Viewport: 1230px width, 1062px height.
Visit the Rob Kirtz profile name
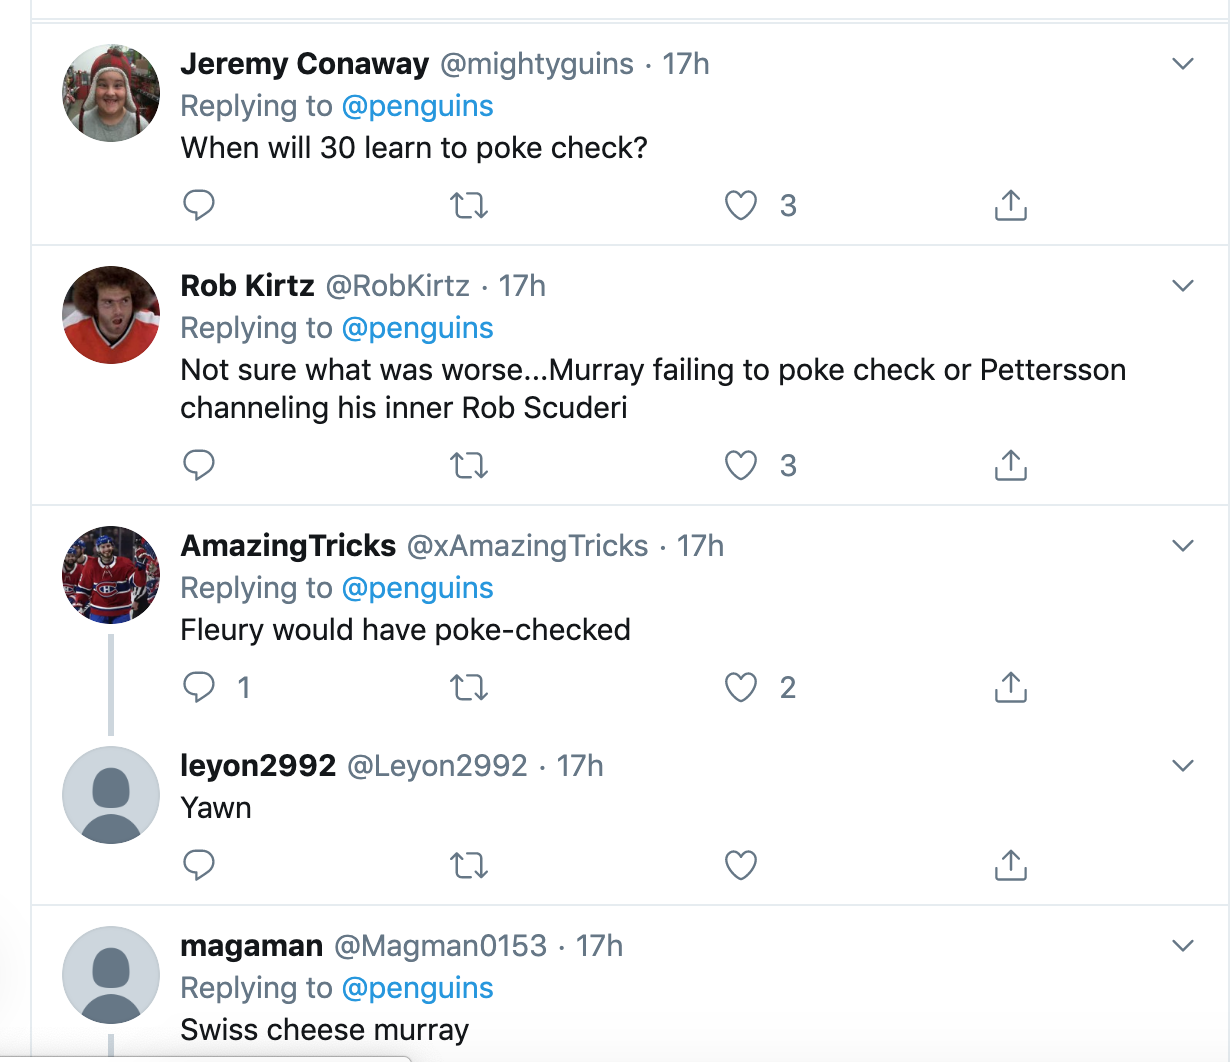click(x=247, y=286)
